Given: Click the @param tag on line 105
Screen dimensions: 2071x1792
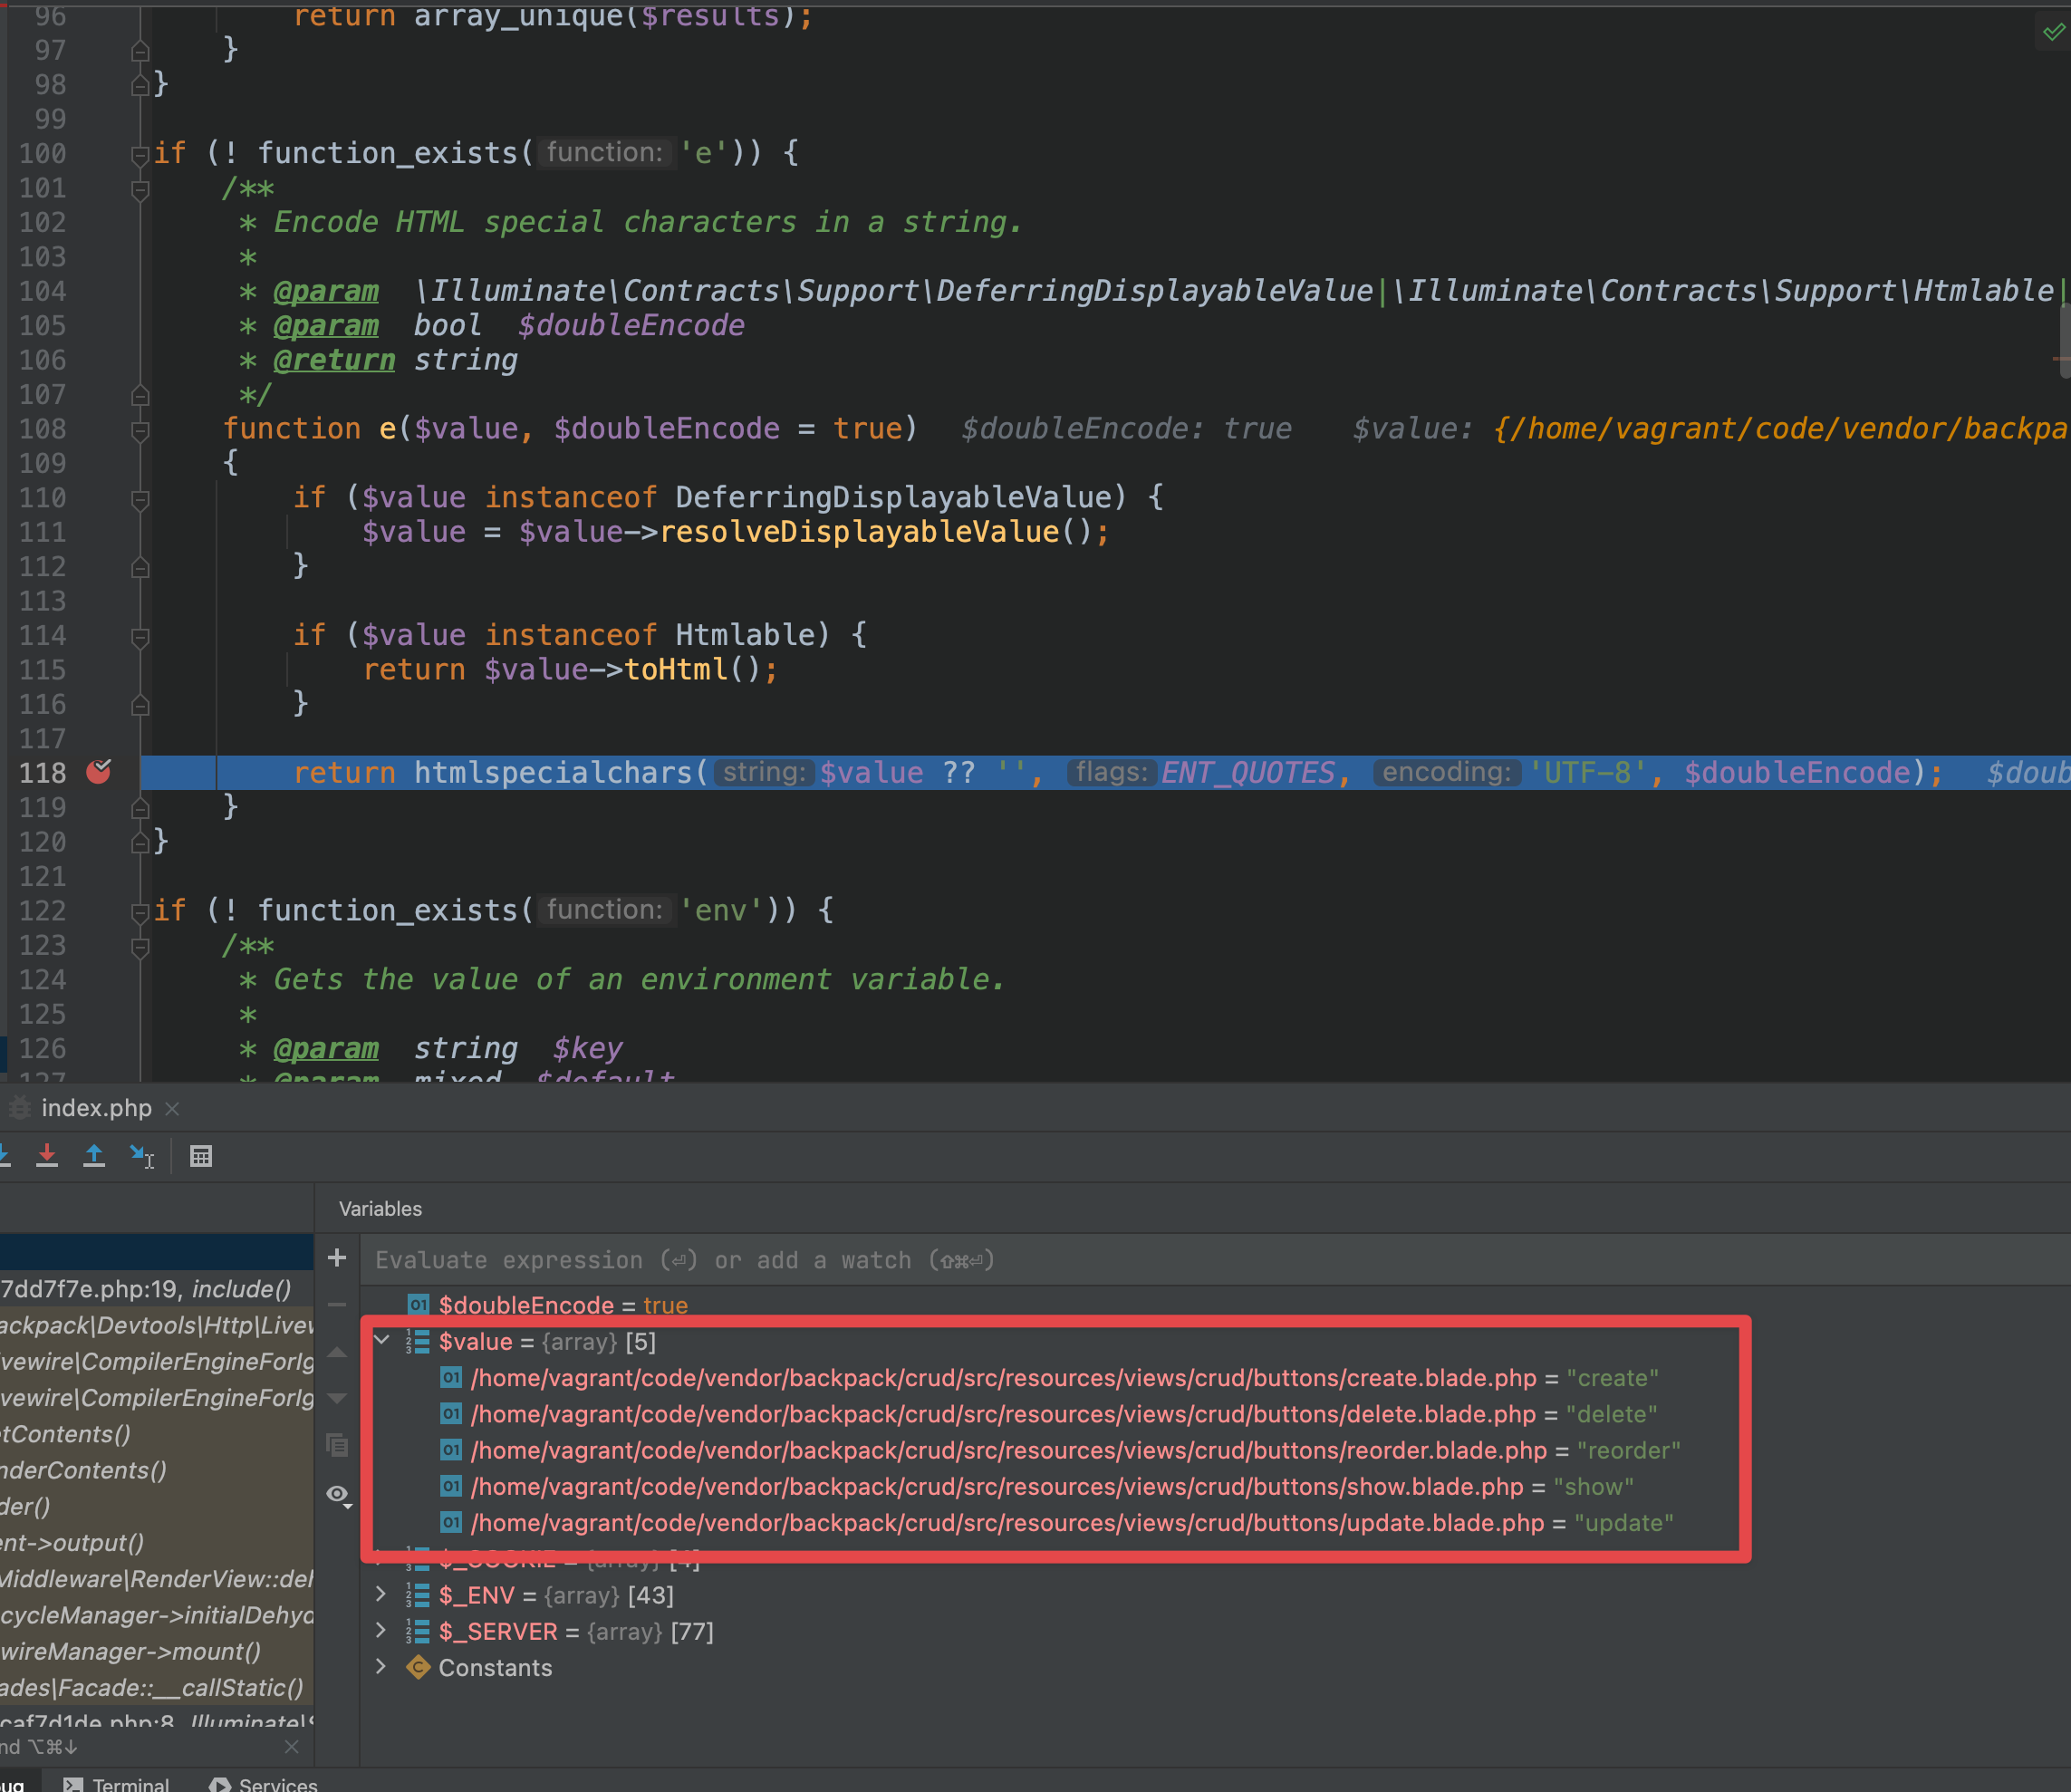Looking at the screenshot, I should pos(326,326).
